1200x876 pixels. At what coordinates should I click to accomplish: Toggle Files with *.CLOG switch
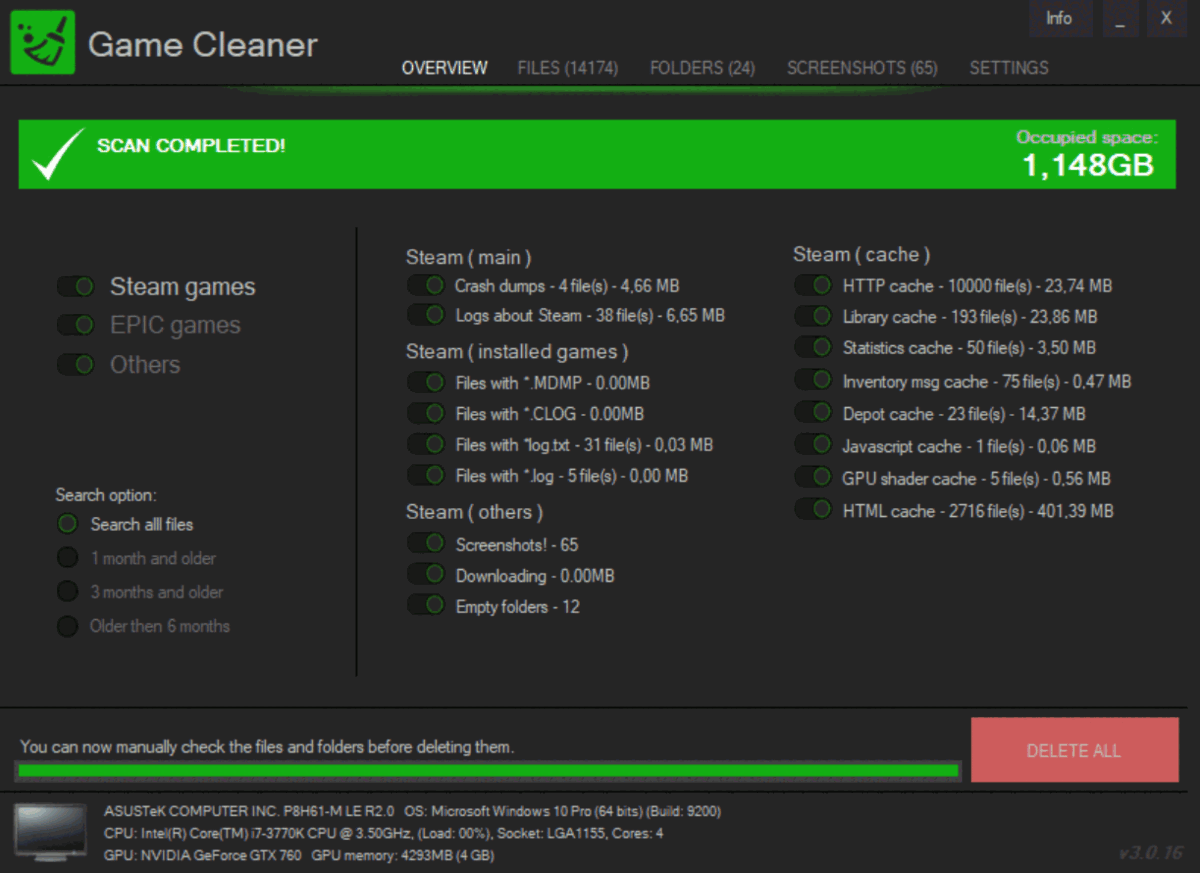[x=426, y=413]
